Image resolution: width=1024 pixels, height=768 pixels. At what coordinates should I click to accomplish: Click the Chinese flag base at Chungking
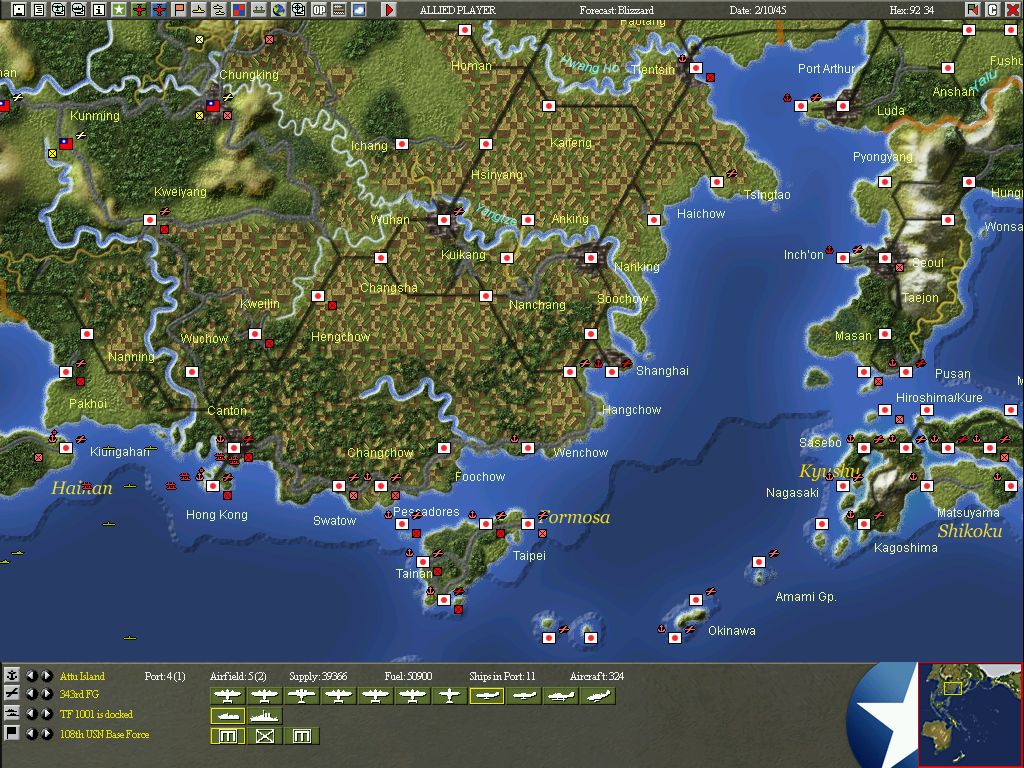(x=212, y=104)
